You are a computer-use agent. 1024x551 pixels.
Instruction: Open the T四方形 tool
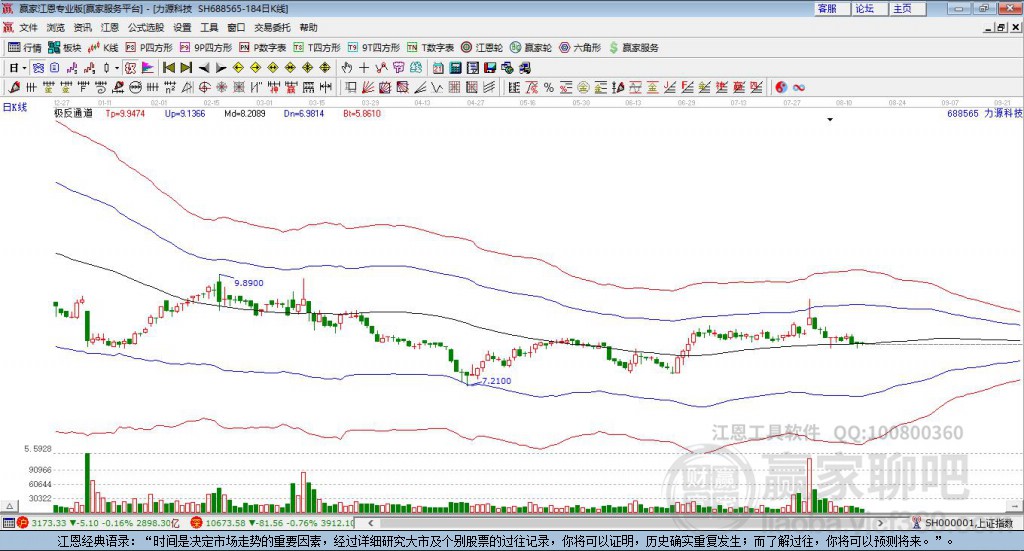click(317, 48)
